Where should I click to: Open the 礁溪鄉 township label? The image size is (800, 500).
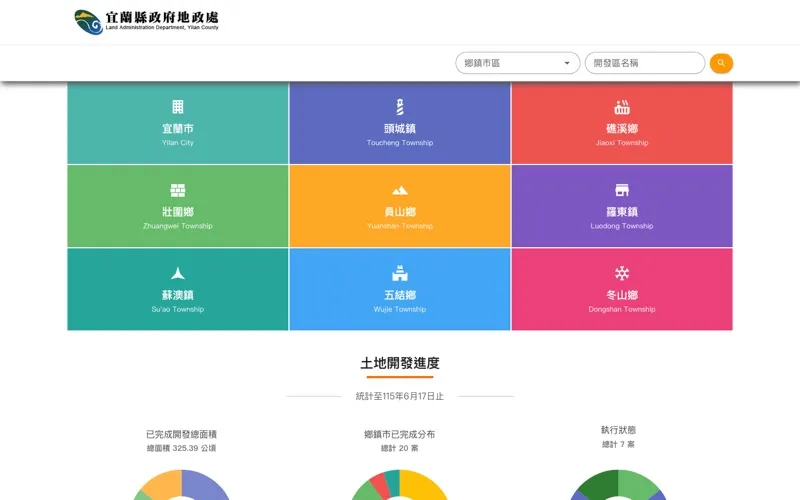(622, 129)
